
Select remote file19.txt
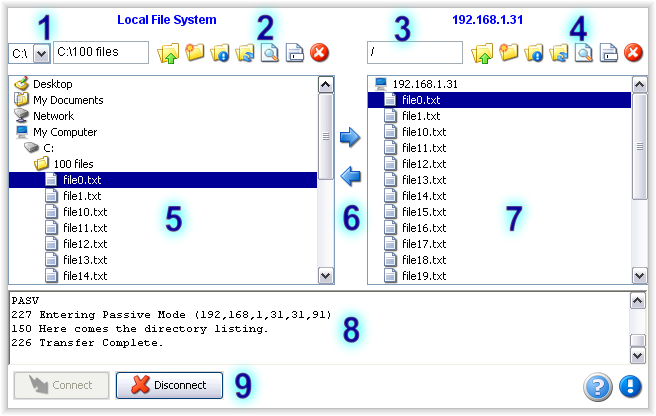(x=424, y=276)
